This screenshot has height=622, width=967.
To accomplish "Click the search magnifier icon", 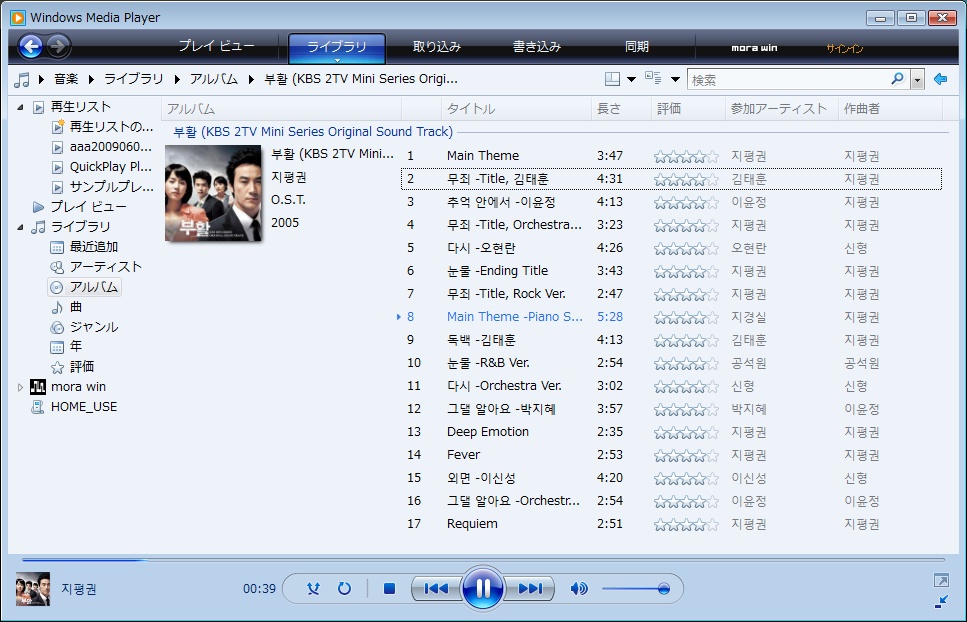I will click(897, 79).
